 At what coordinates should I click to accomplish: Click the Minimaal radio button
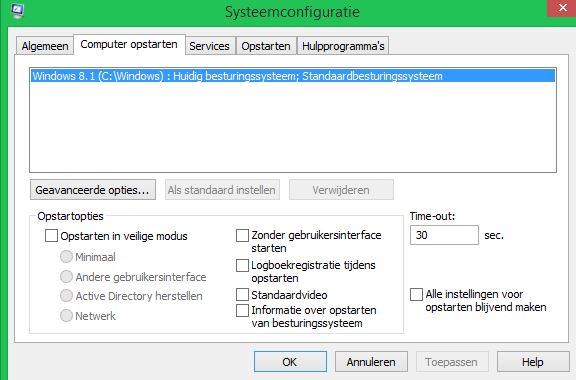click(66, 257)
